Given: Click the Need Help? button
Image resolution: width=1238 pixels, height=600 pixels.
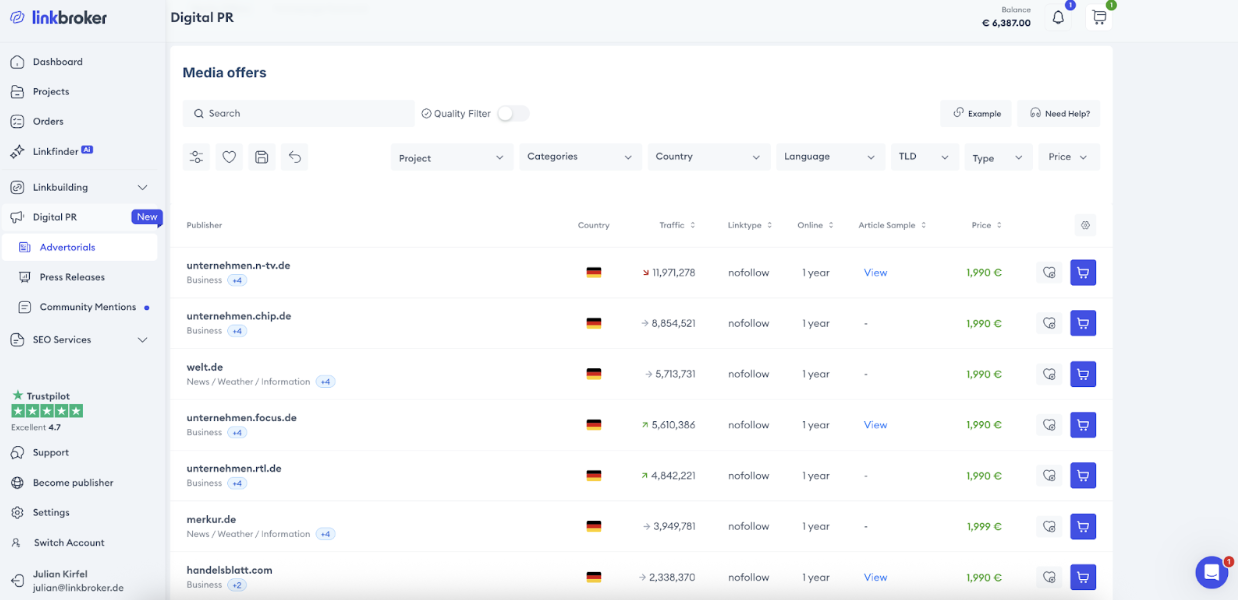Looking at the screenshot, I should (x=1059, y=114).
